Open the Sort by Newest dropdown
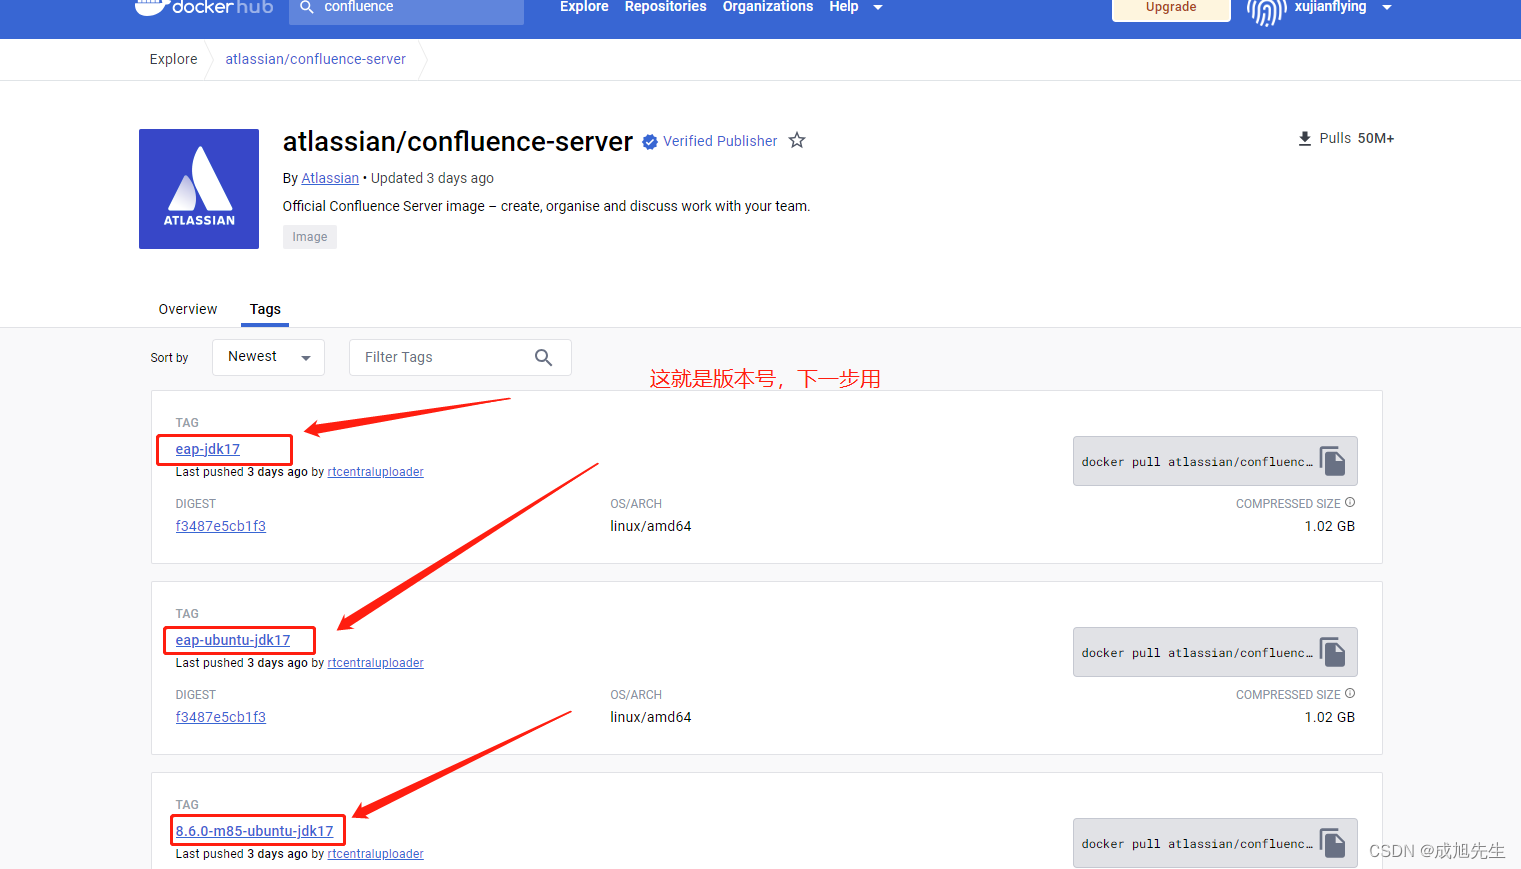This screenshot has width=1521, height=869. point(268,357)
